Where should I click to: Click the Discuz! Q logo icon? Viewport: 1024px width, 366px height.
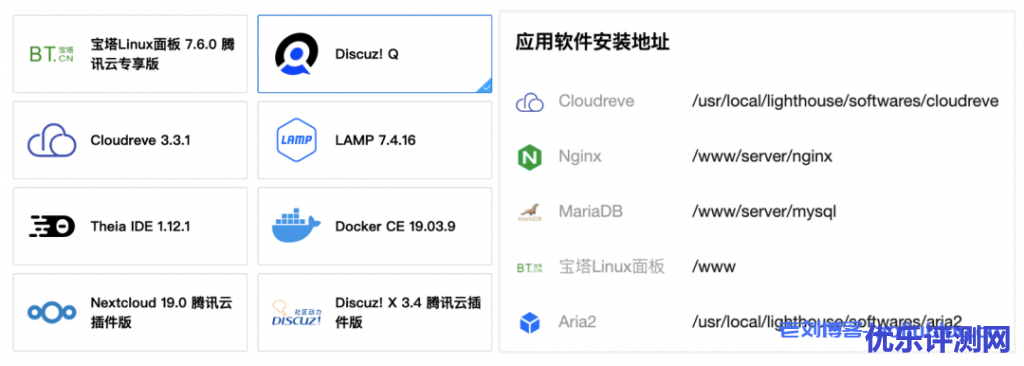pyautogui.click(x=296, y=54)
